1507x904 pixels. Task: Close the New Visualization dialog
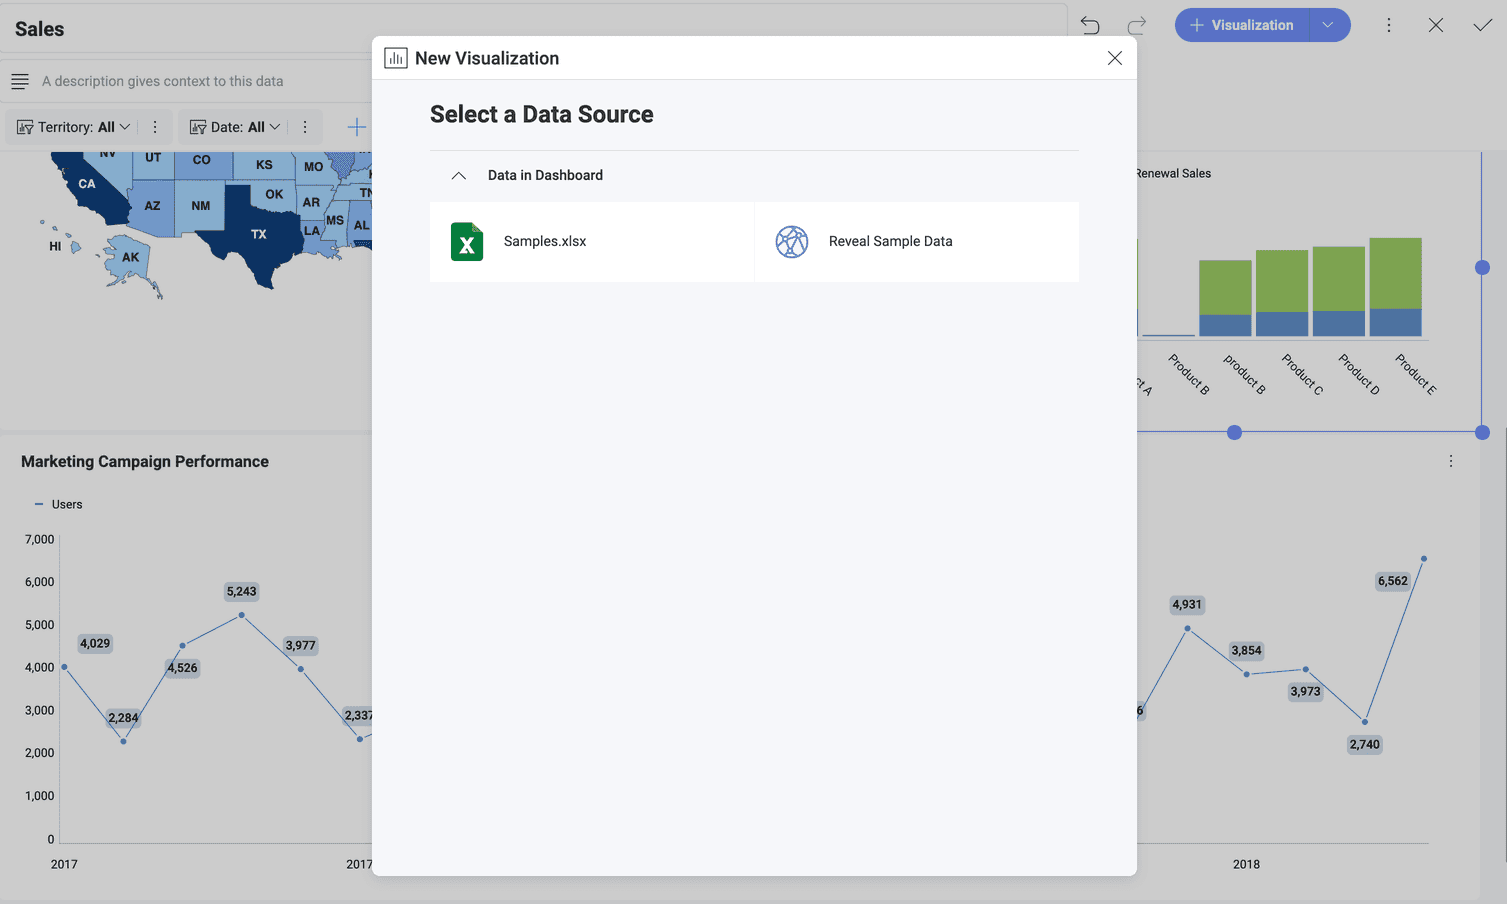point(1115,58)
